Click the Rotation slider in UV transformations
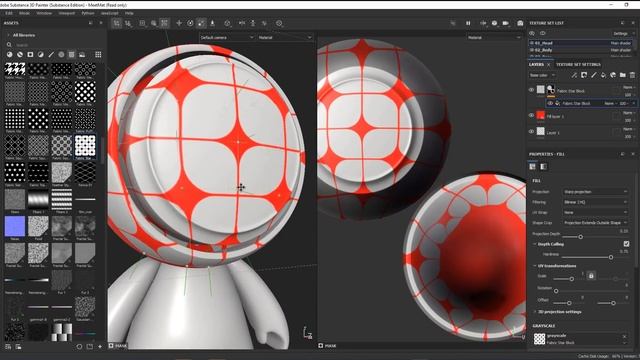640x360 pixels. [590, 291]
